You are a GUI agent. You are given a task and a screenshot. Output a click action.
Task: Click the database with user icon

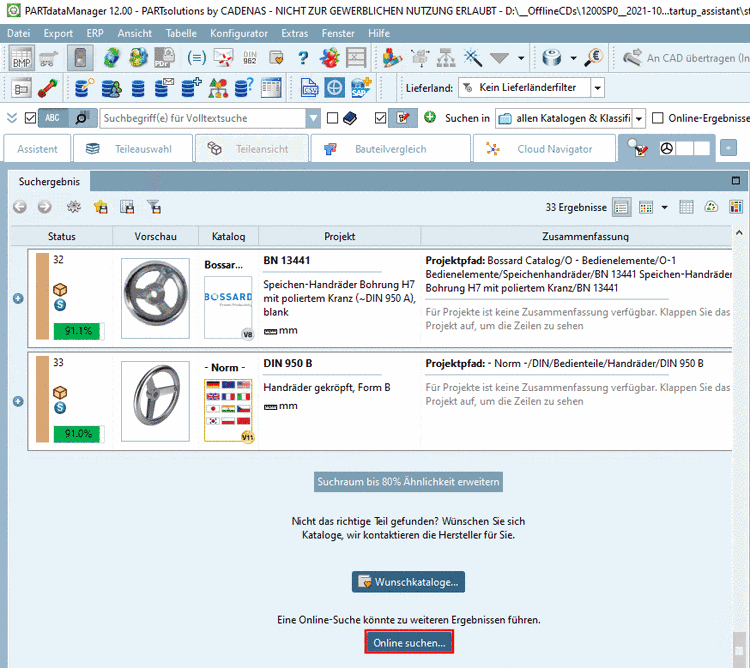tap(111, 88)
